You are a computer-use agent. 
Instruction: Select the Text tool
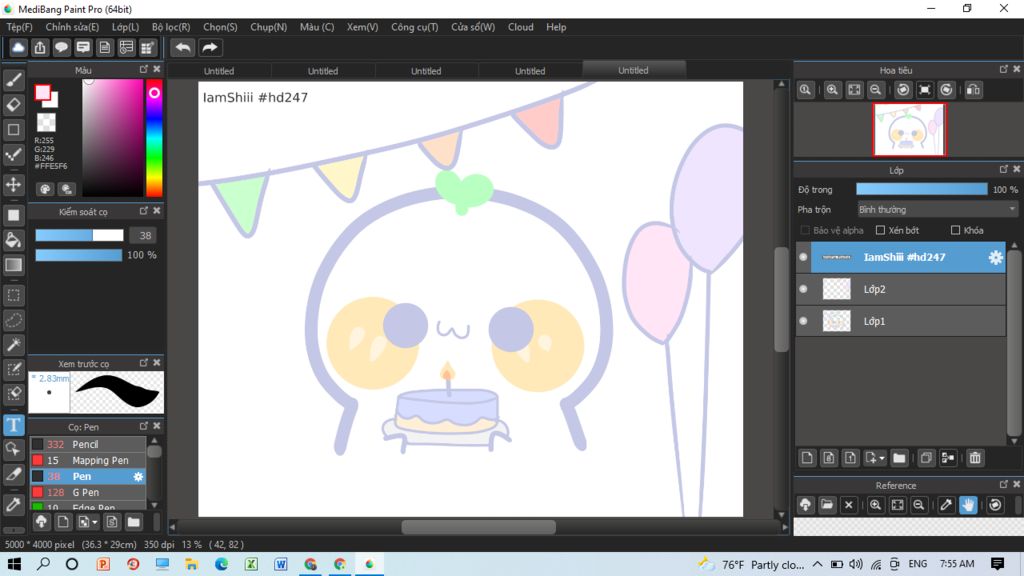tap(14, 425)
